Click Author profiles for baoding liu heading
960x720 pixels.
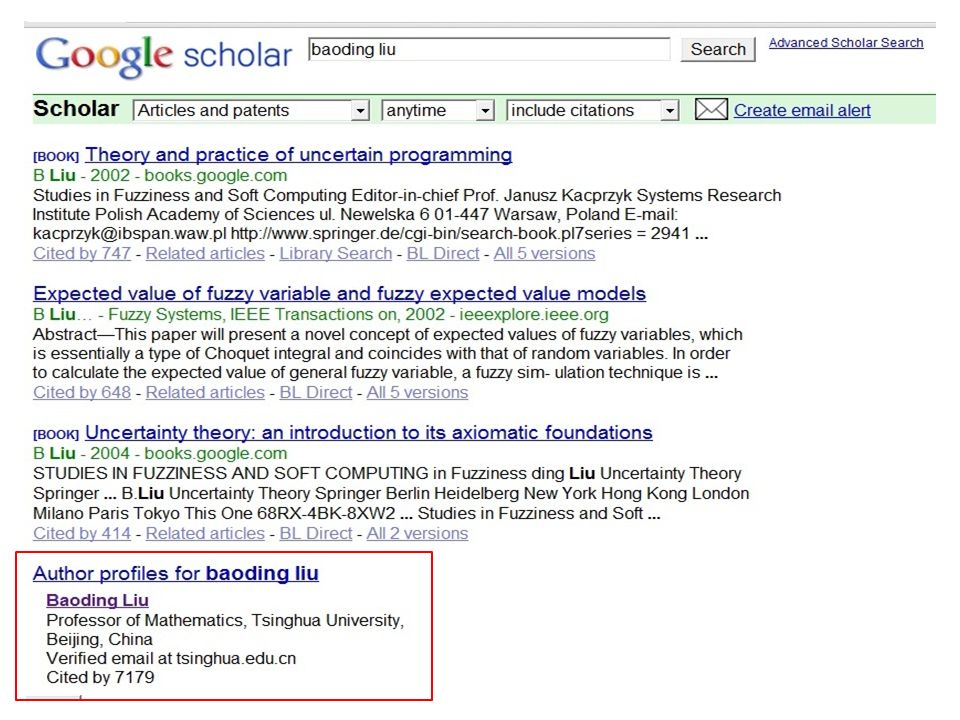coord(176,573)
